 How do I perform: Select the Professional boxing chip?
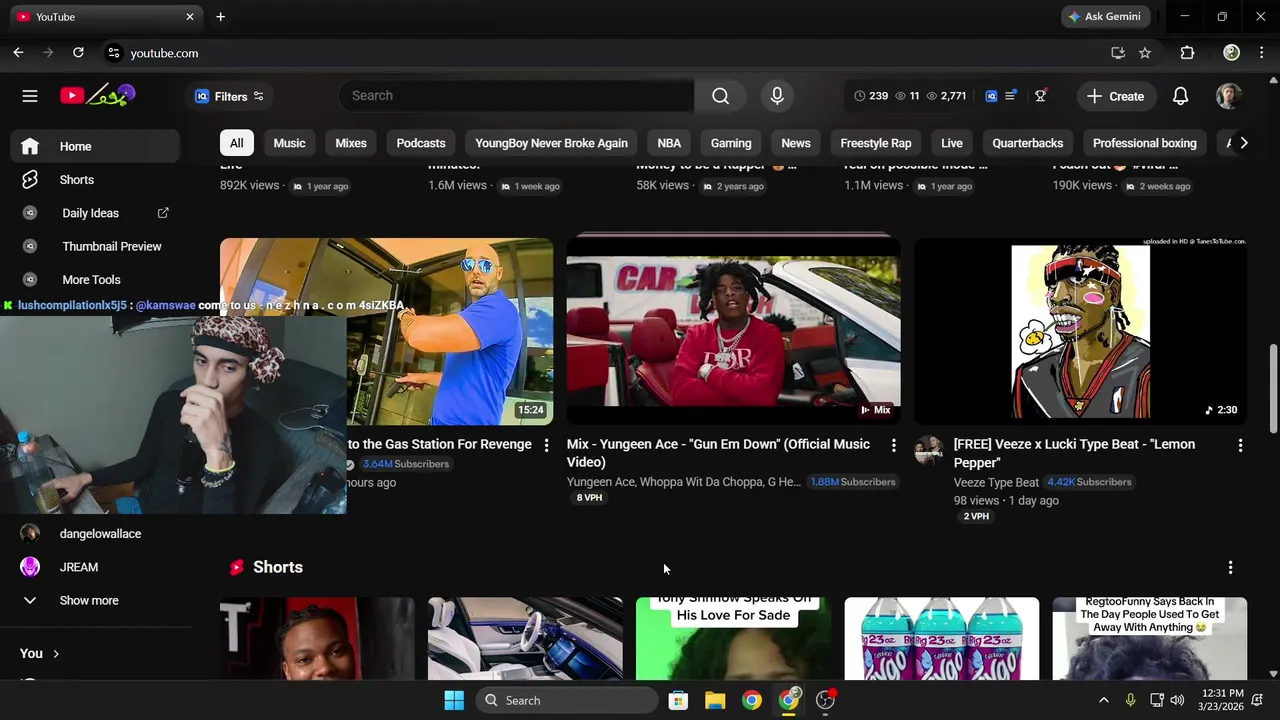click(1144, 143)
